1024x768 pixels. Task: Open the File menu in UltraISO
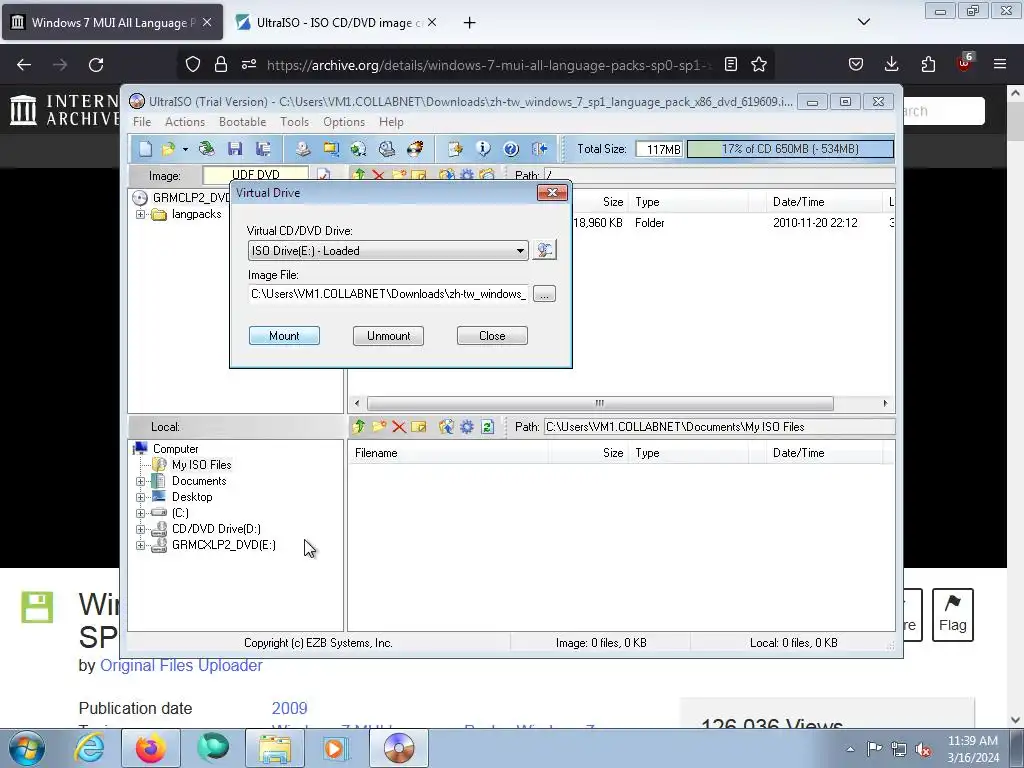(x=142, y=122)
